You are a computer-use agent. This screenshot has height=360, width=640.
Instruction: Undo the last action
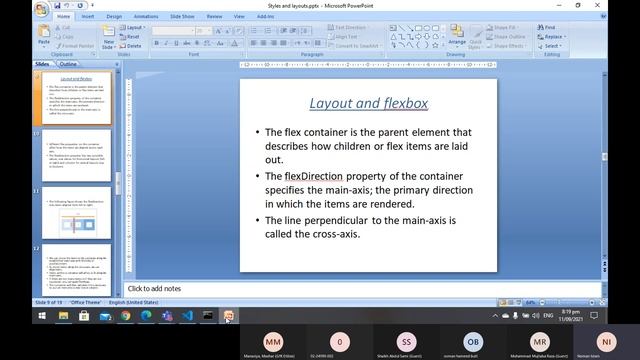tap(67, 6)
